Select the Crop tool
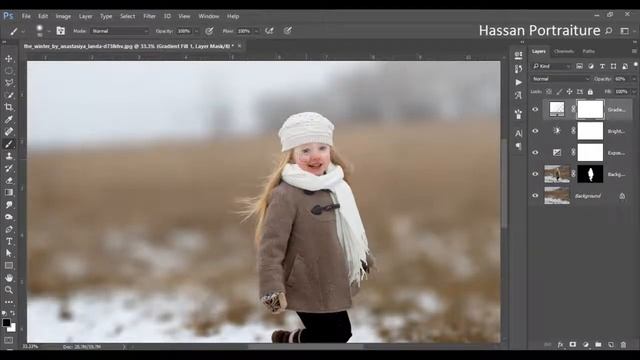Viewport: 640px width, 360px height. 9,107
